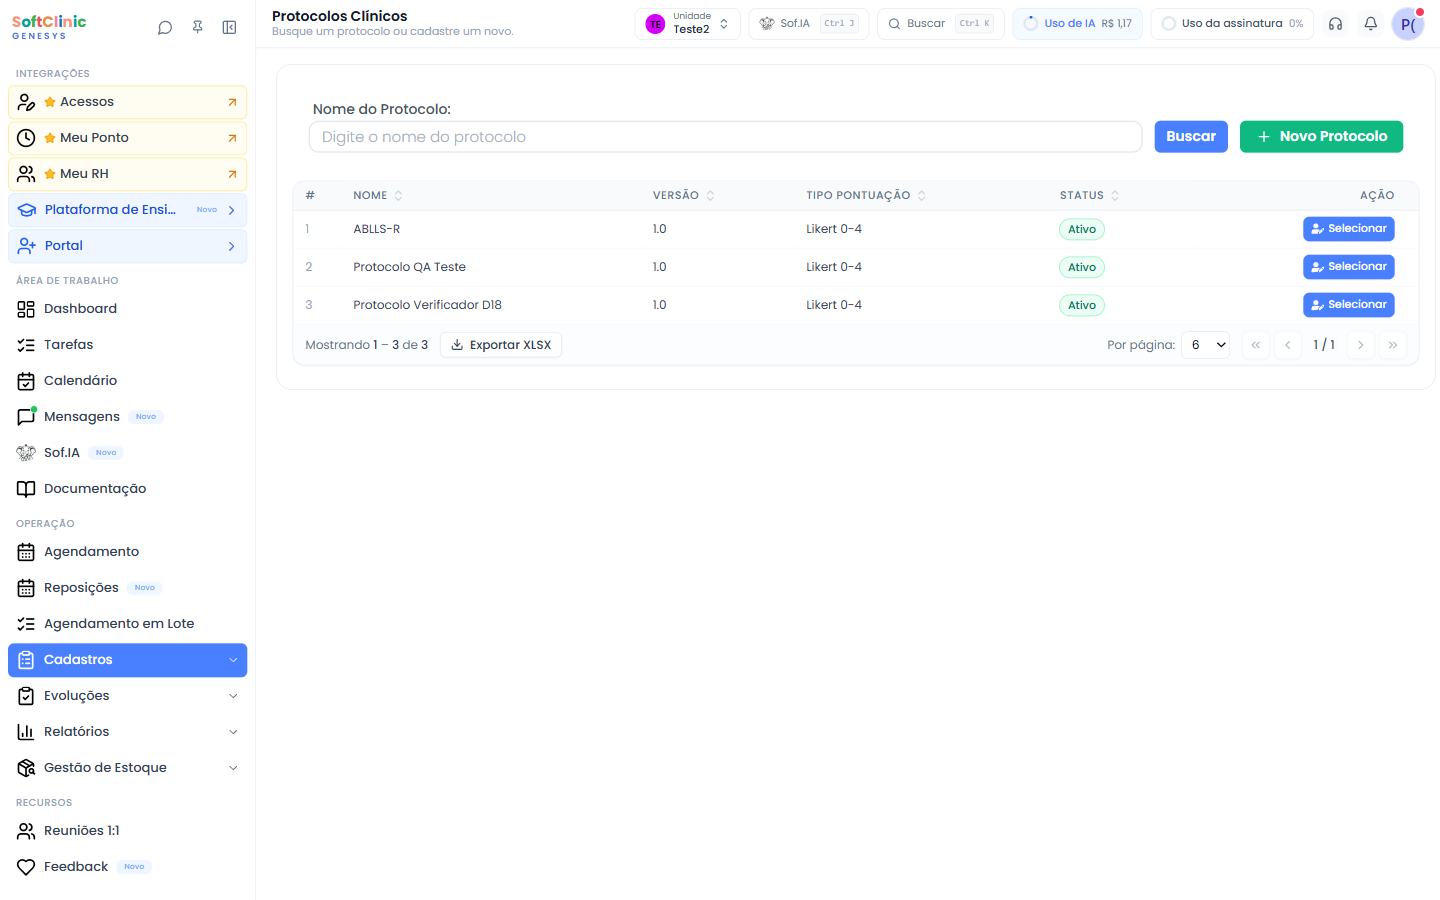Sort table by NOME column
This screenshot has height=900, width=1440.
pos(378,196)
